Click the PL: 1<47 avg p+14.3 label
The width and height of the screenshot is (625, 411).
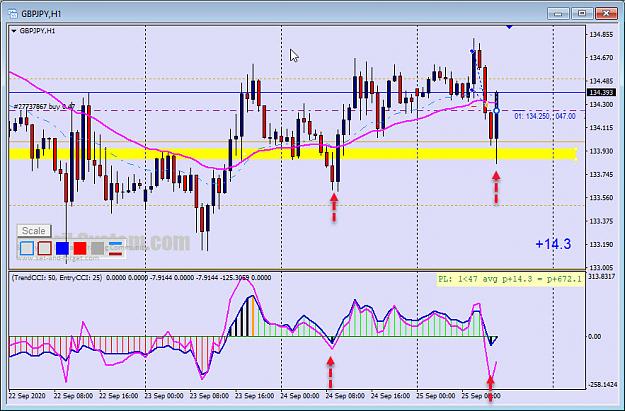pyautogui.click(x=510, y=279)
